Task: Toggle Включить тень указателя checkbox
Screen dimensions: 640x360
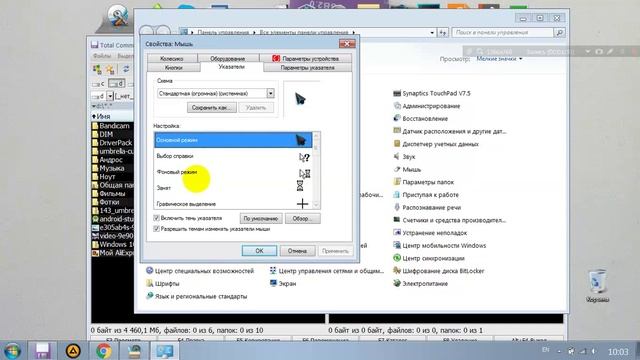Action: pos(156,218)
